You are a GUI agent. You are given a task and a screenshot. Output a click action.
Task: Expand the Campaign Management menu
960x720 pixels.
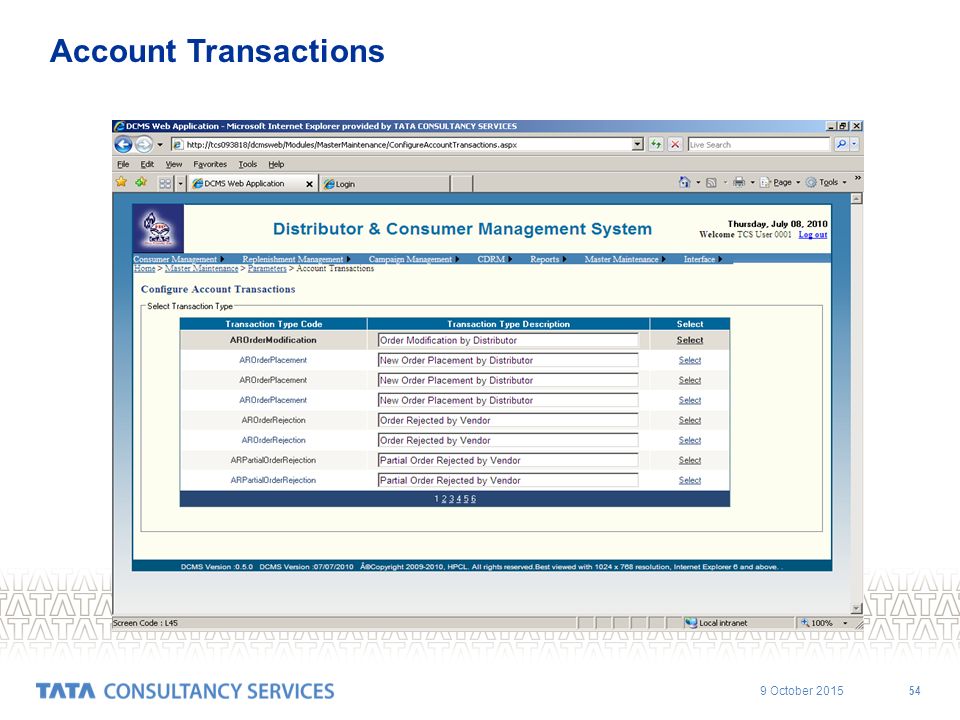(414, 259)
